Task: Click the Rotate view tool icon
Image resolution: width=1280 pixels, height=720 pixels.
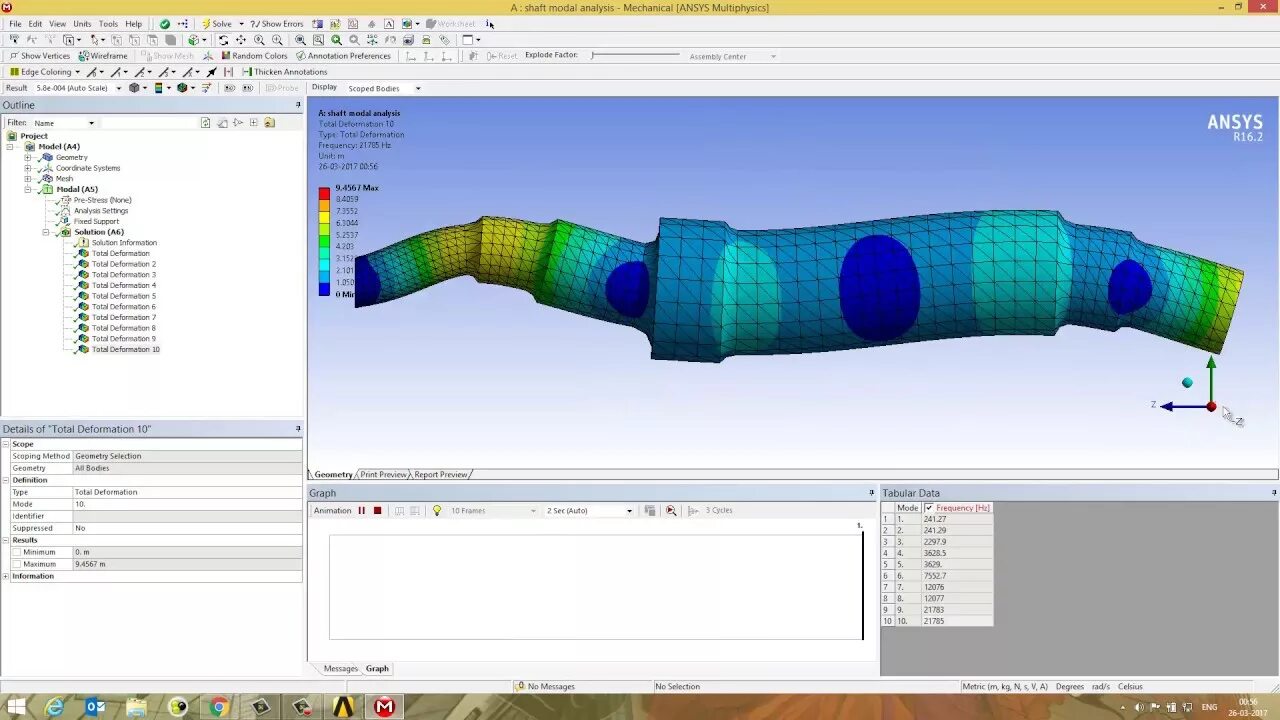Action: (223, 40)
